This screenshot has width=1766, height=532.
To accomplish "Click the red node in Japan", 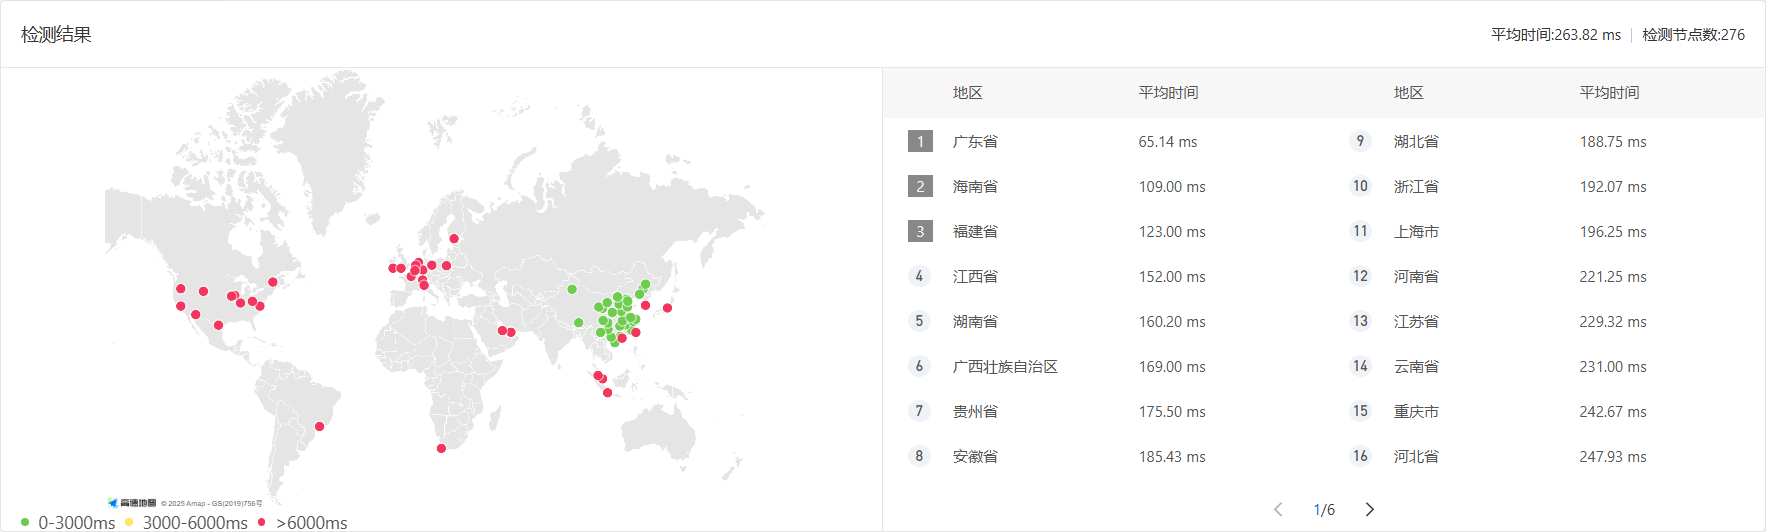I will coord(668,308).
